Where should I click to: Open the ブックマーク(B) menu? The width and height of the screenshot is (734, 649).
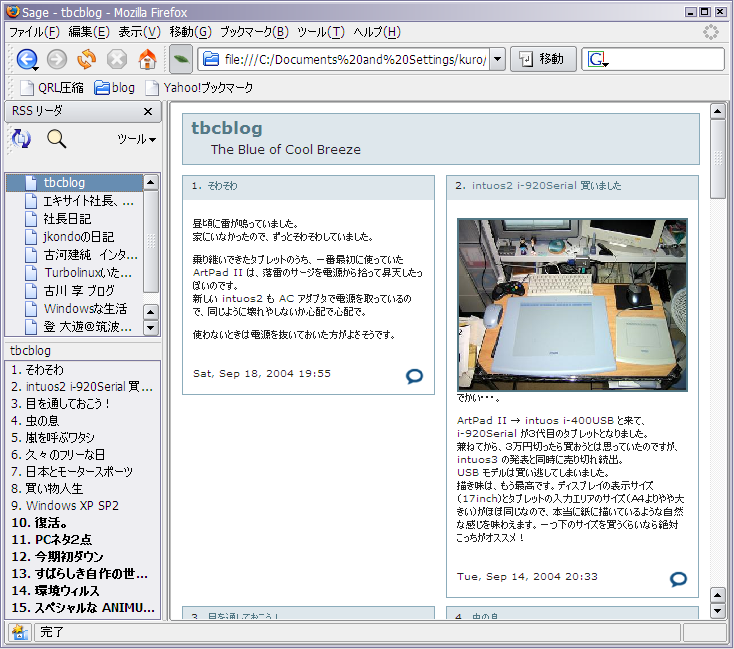(x=254, y=32)
